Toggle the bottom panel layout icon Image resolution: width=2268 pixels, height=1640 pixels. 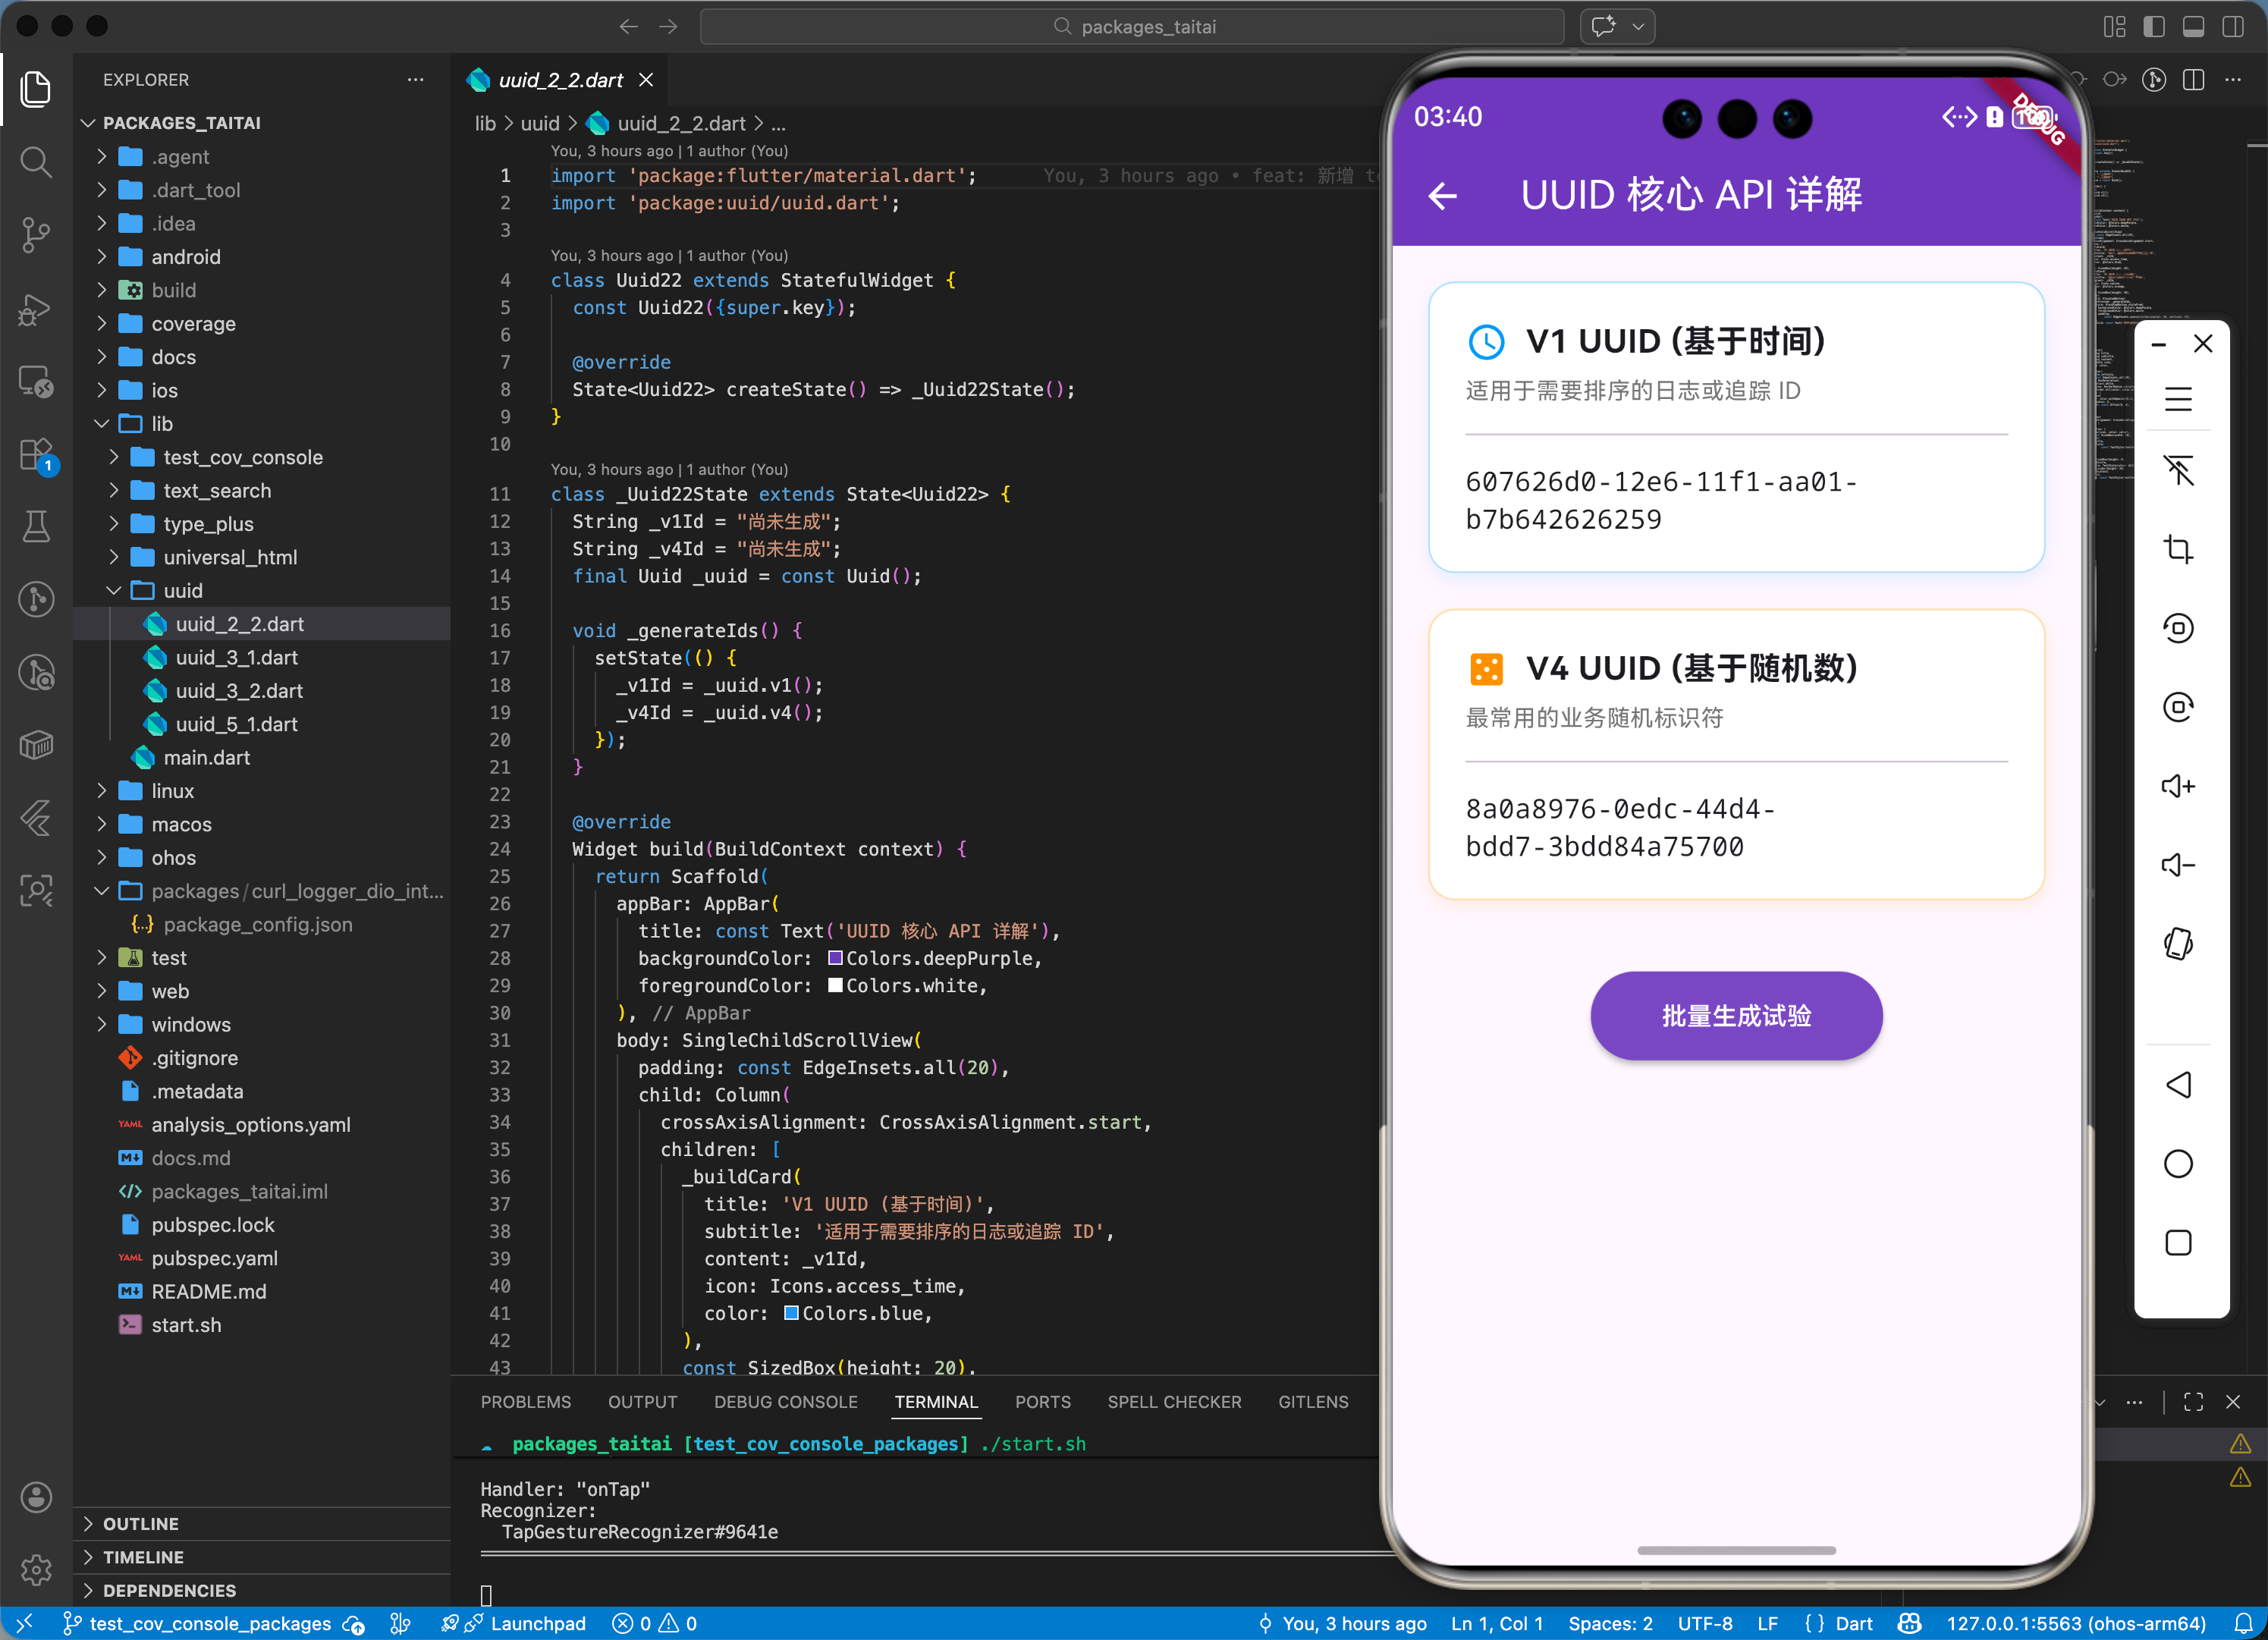pos(2193,27)
